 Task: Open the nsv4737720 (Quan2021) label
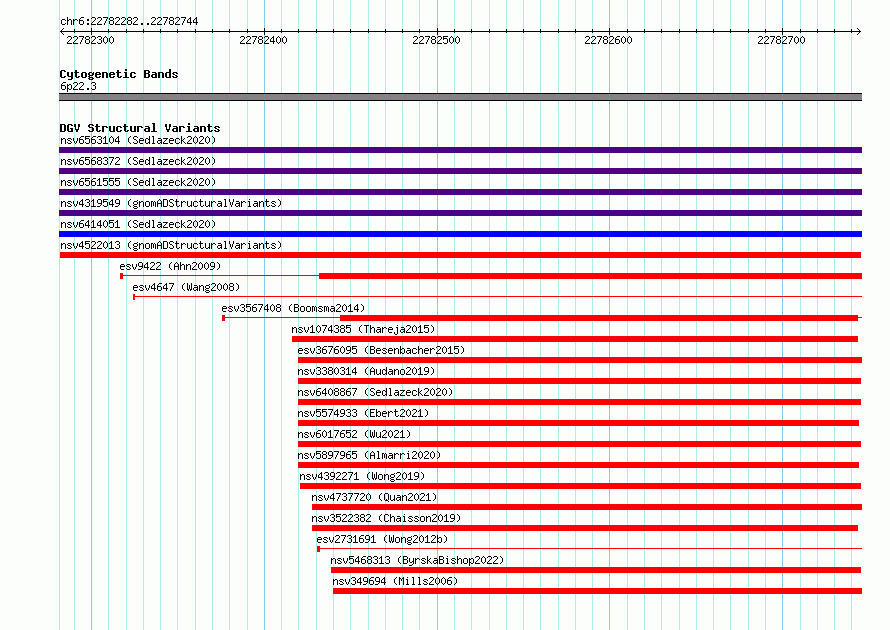click(374, 497)
